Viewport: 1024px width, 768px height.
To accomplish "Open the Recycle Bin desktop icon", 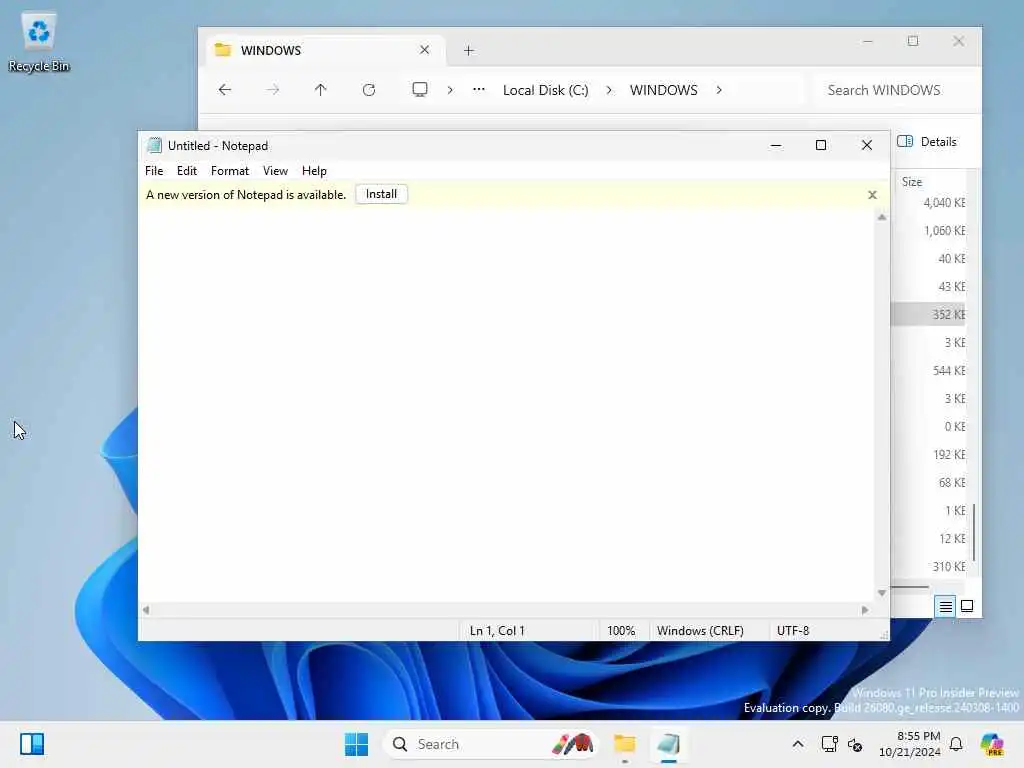I will [x=39, y=42].
